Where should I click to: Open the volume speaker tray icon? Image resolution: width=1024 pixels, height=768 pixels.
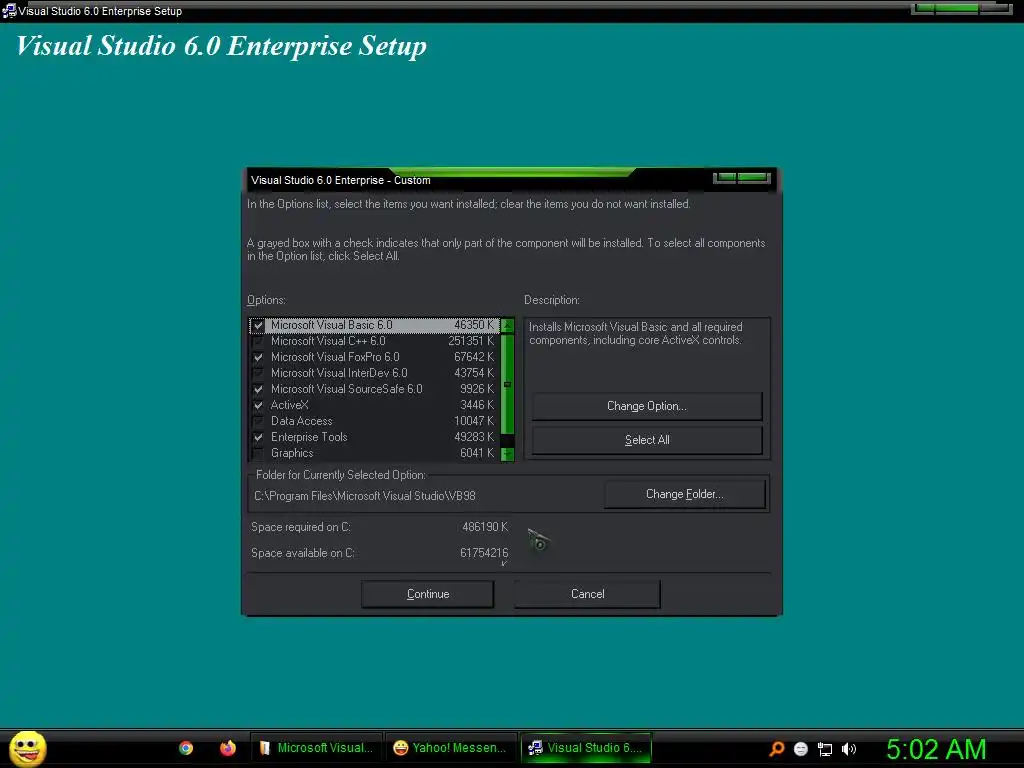848,749
